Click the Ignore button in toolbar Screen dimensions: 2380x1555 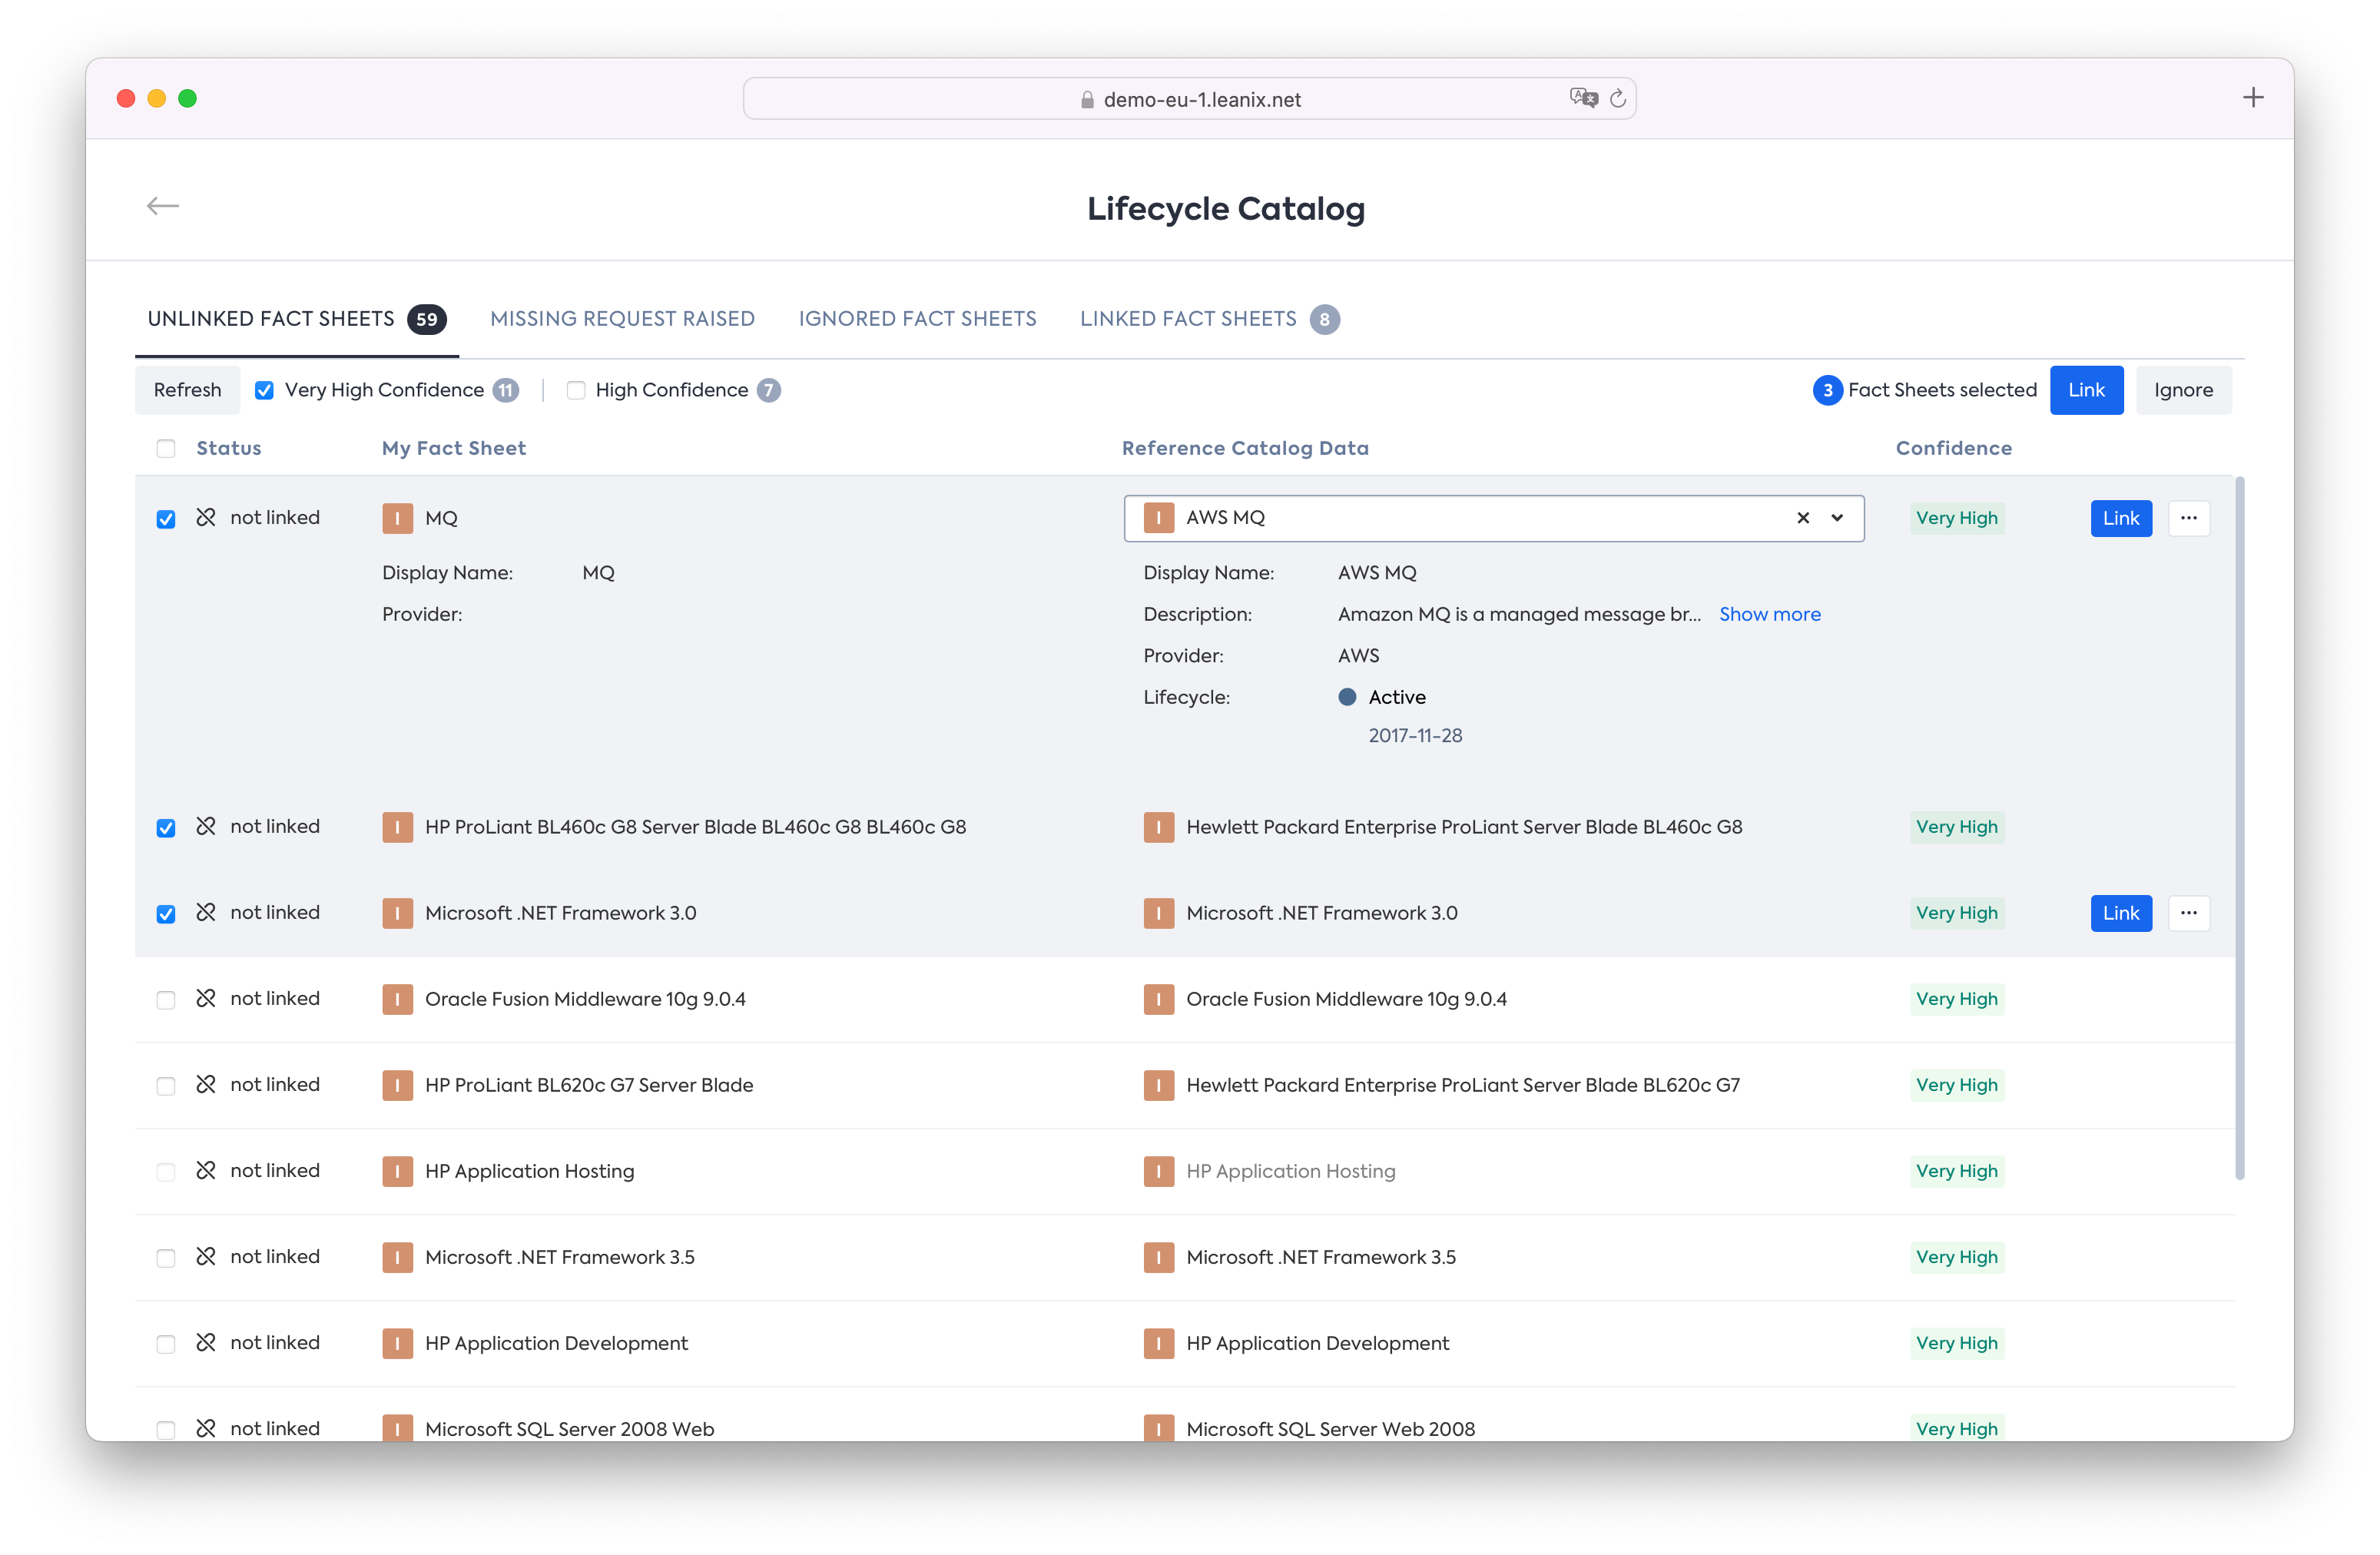pyautogui.click(x=2183, y=390)
